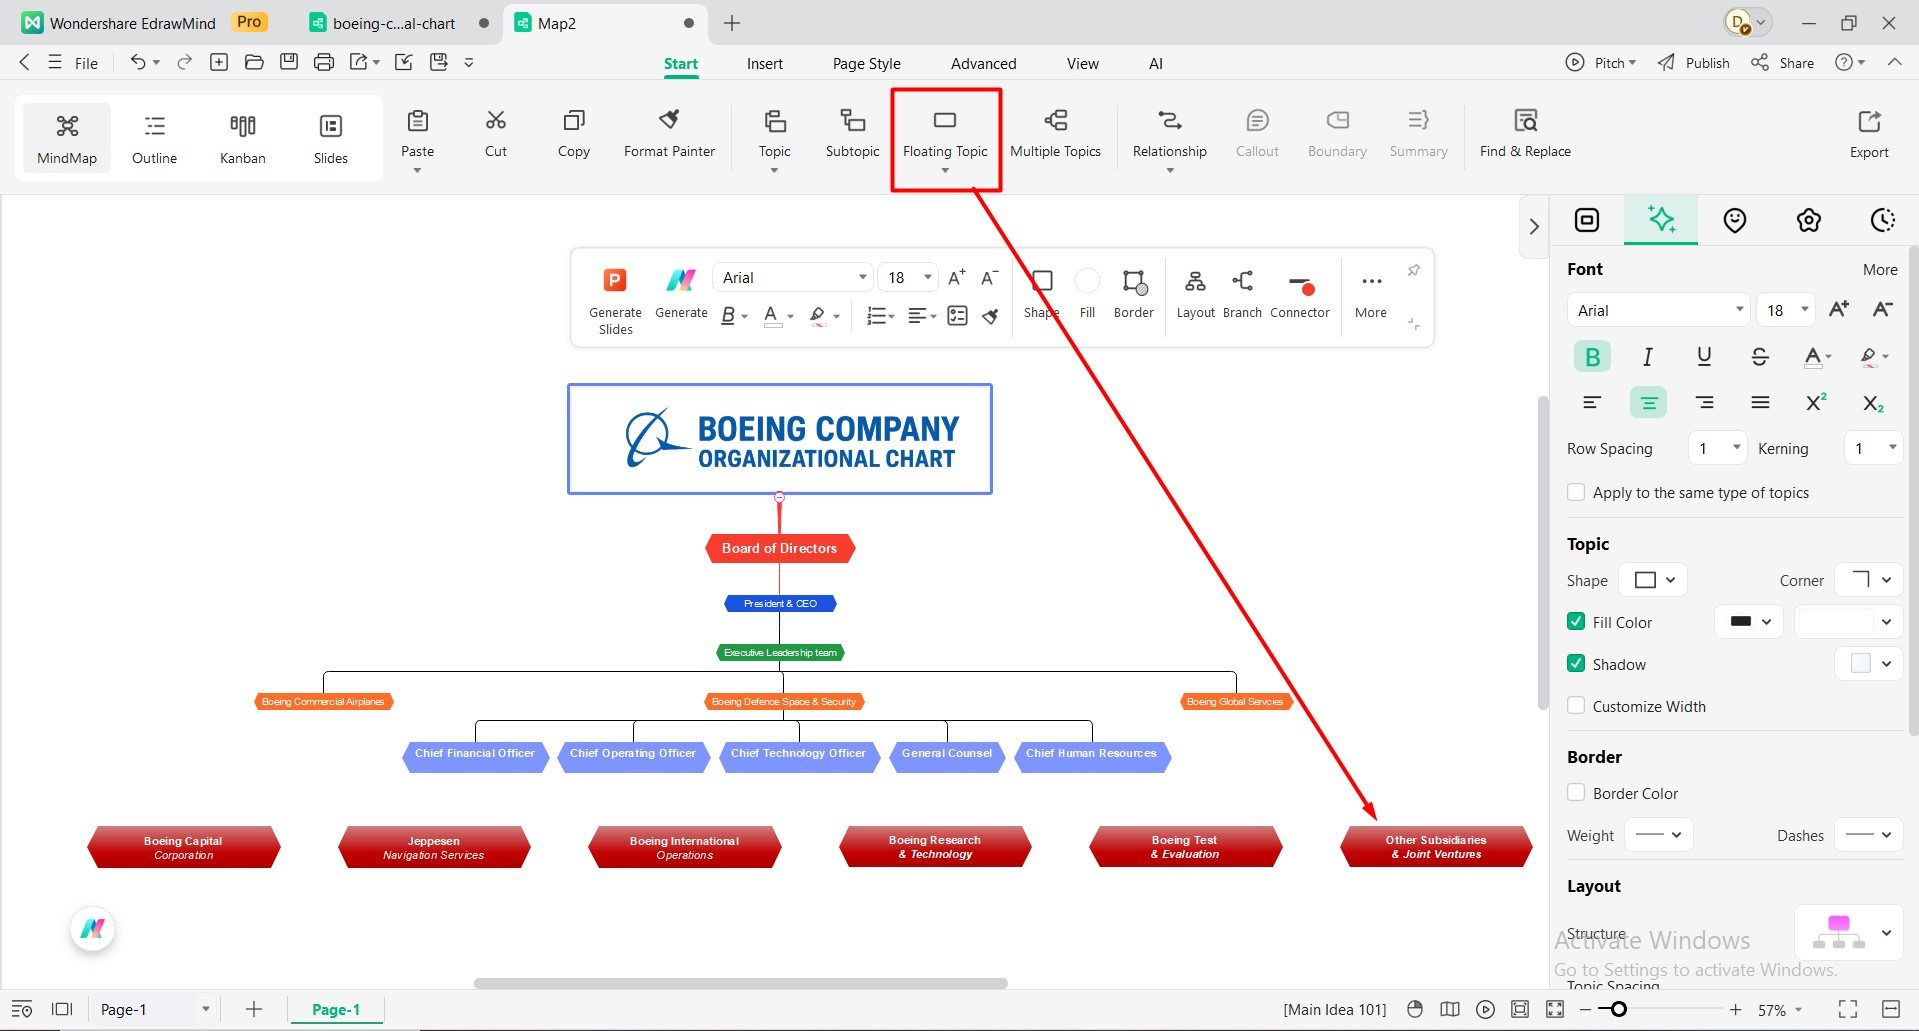
Task: Insert Multiple Topics
Action: click(x=1055, y=134)
